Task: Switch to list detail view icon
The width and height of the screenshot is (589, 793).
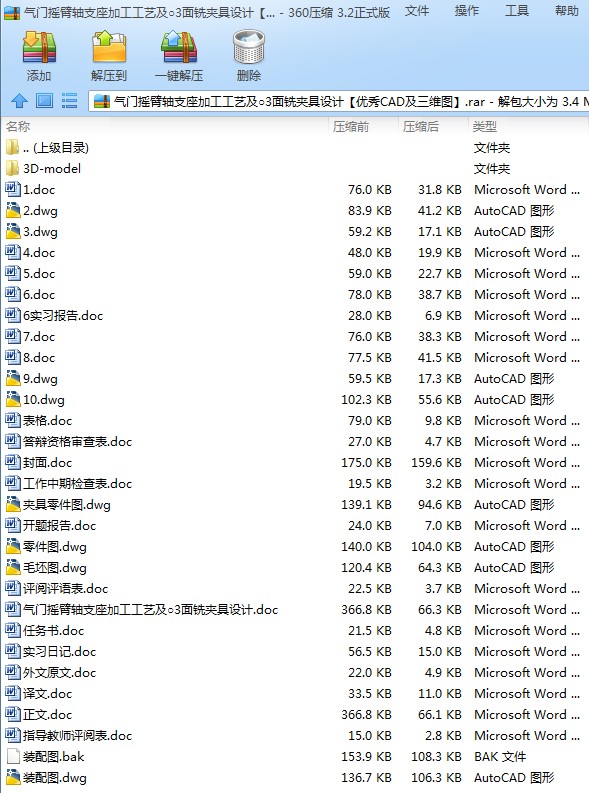Action: (x=69, y=101)
